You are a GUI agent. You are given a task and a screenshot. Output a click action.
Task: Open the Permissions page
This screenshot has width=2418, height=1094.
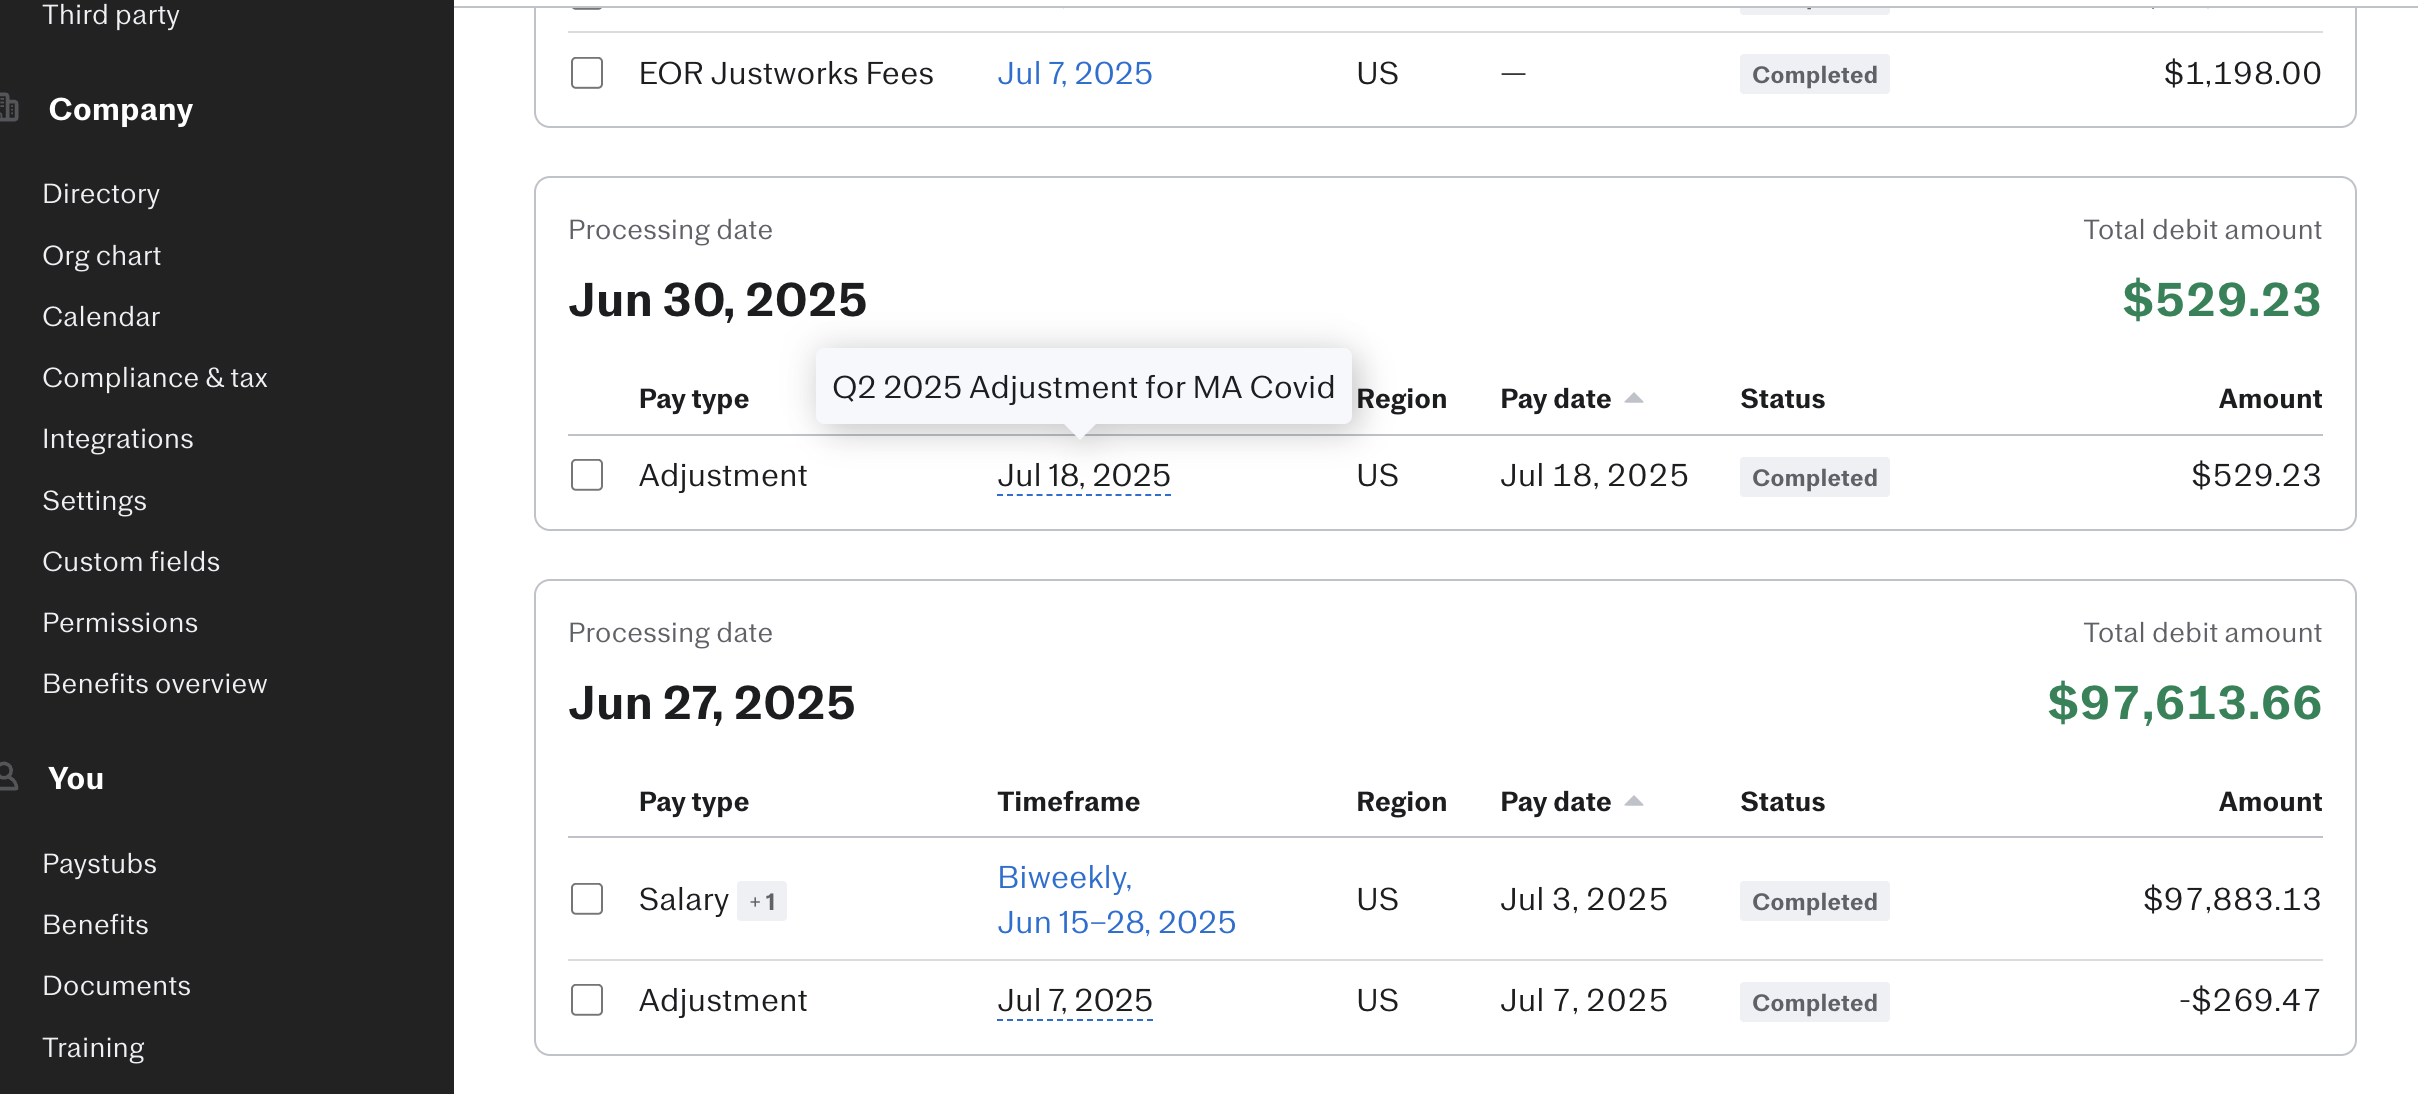point(120,622)
